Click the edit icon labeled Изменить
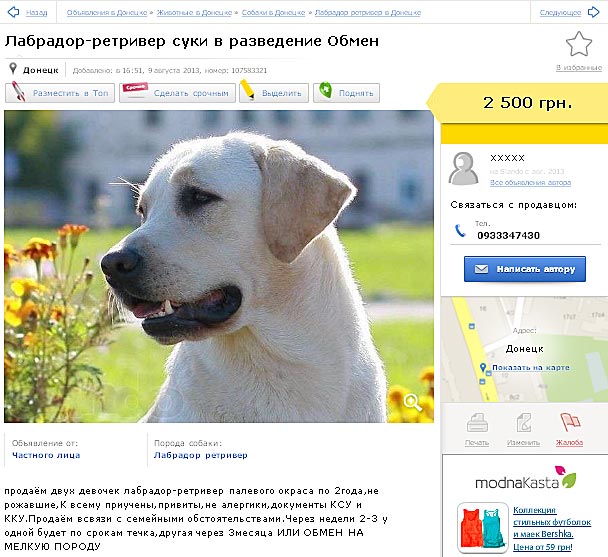608x557 pixels. click(523, 423)
